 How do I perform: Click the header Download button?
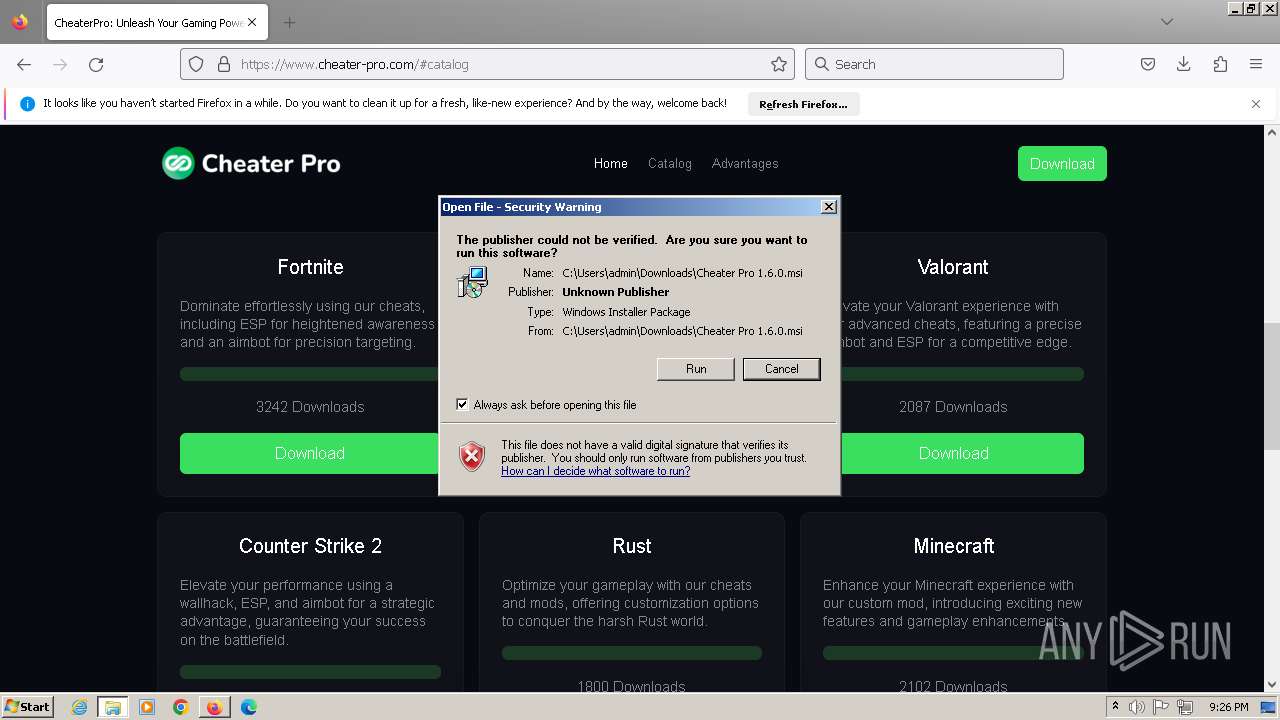coord(1062,164)
